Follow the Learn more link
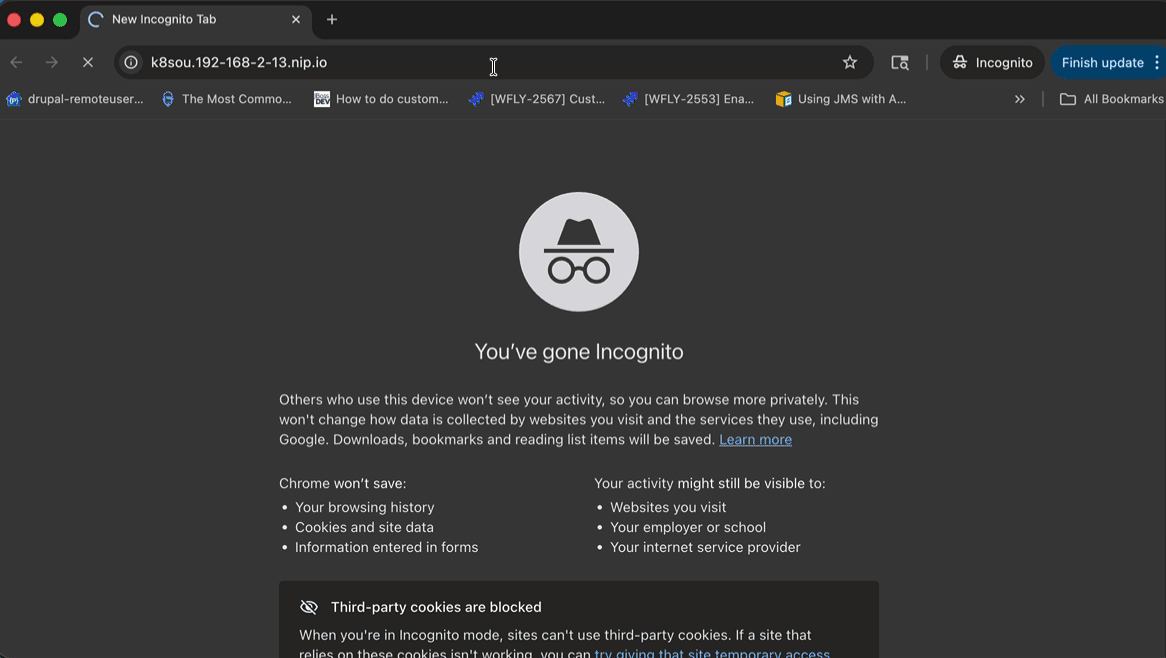The image size is (1166, 658). tap(755, 439)
